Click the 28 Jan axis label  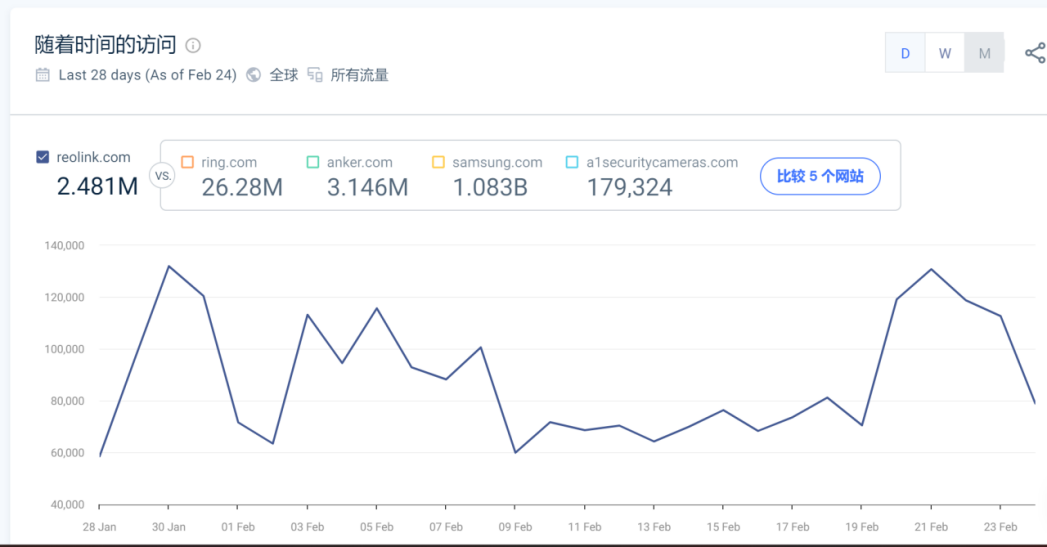coord(99,527)
